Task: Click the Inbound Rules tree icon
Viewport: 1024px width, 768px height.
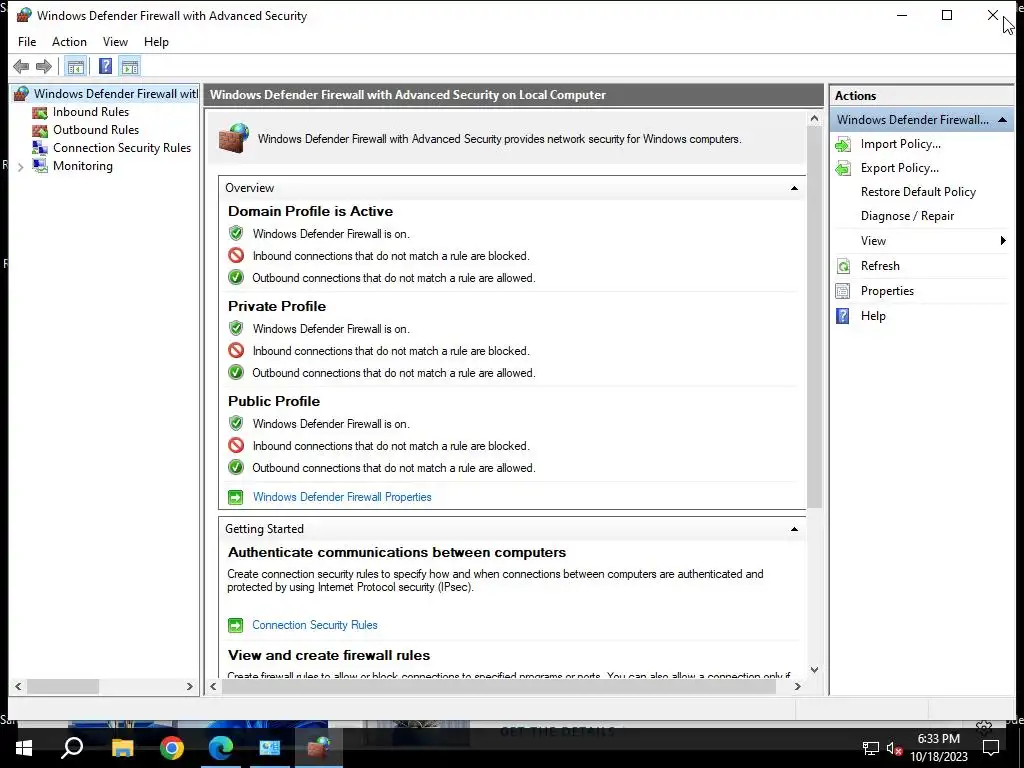Action: pyautogui.click(x=40, y=112)
